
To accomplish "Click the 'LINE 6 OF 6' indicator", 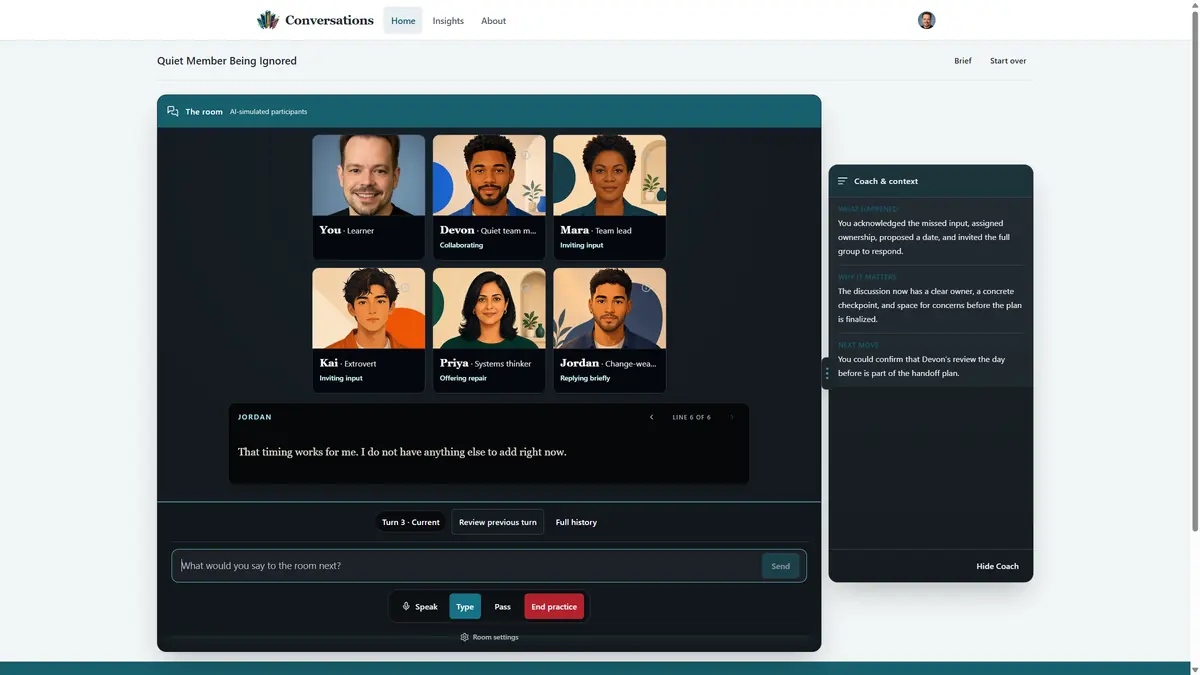I will pyautogui.click(x=692, y=417).
